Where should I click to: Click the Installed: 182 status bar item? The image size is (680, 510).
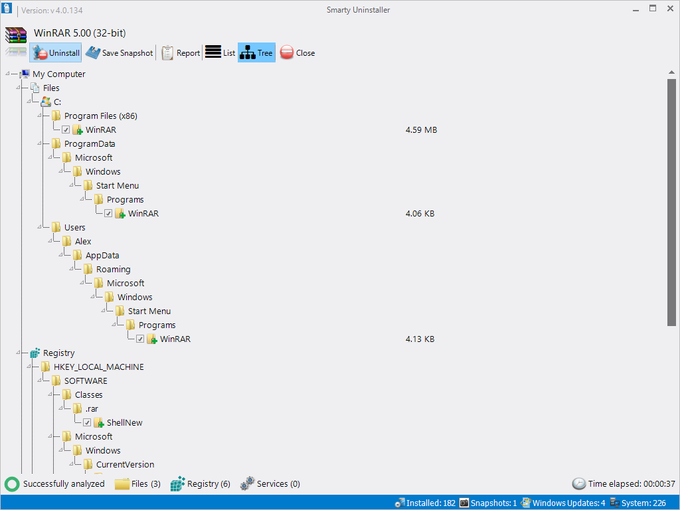(425, 503)
